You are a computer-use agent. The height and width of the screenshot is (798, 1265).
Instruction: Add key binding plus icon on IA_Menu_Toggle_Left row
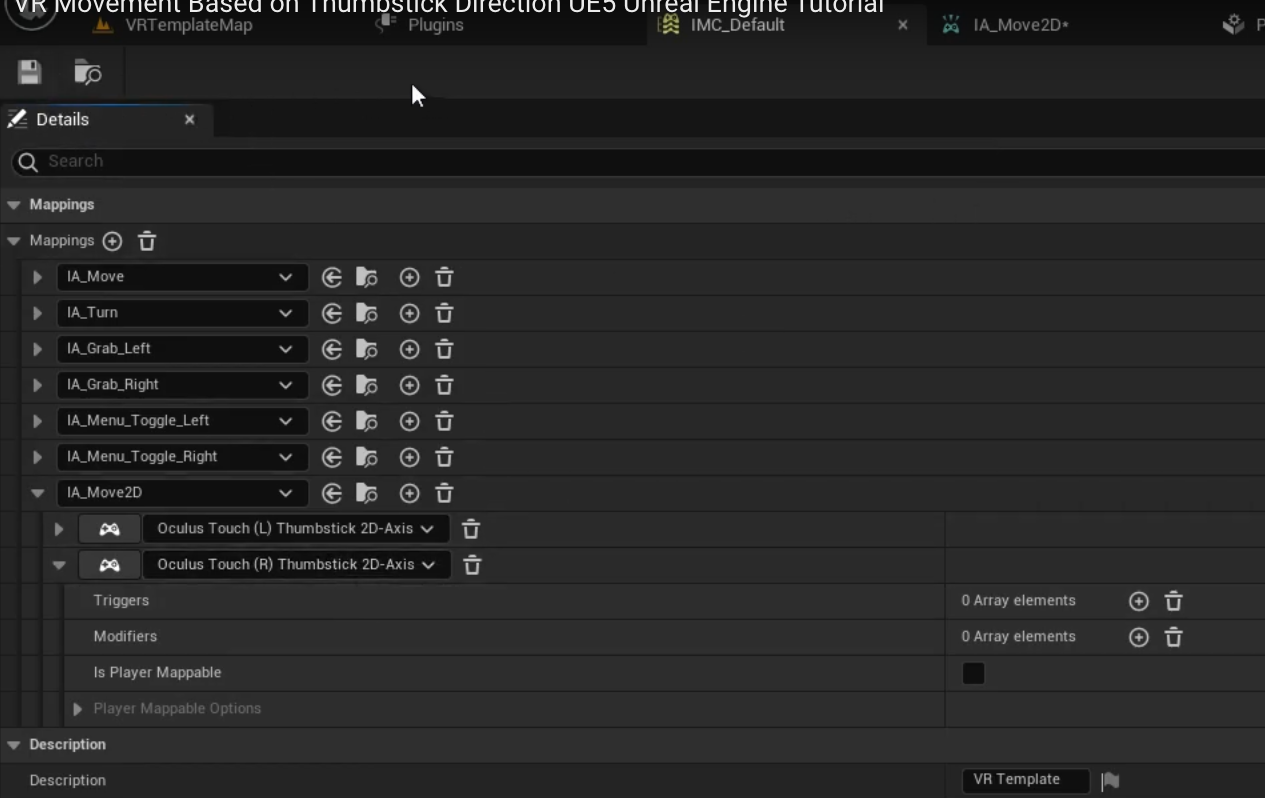(x=409, y=421)
